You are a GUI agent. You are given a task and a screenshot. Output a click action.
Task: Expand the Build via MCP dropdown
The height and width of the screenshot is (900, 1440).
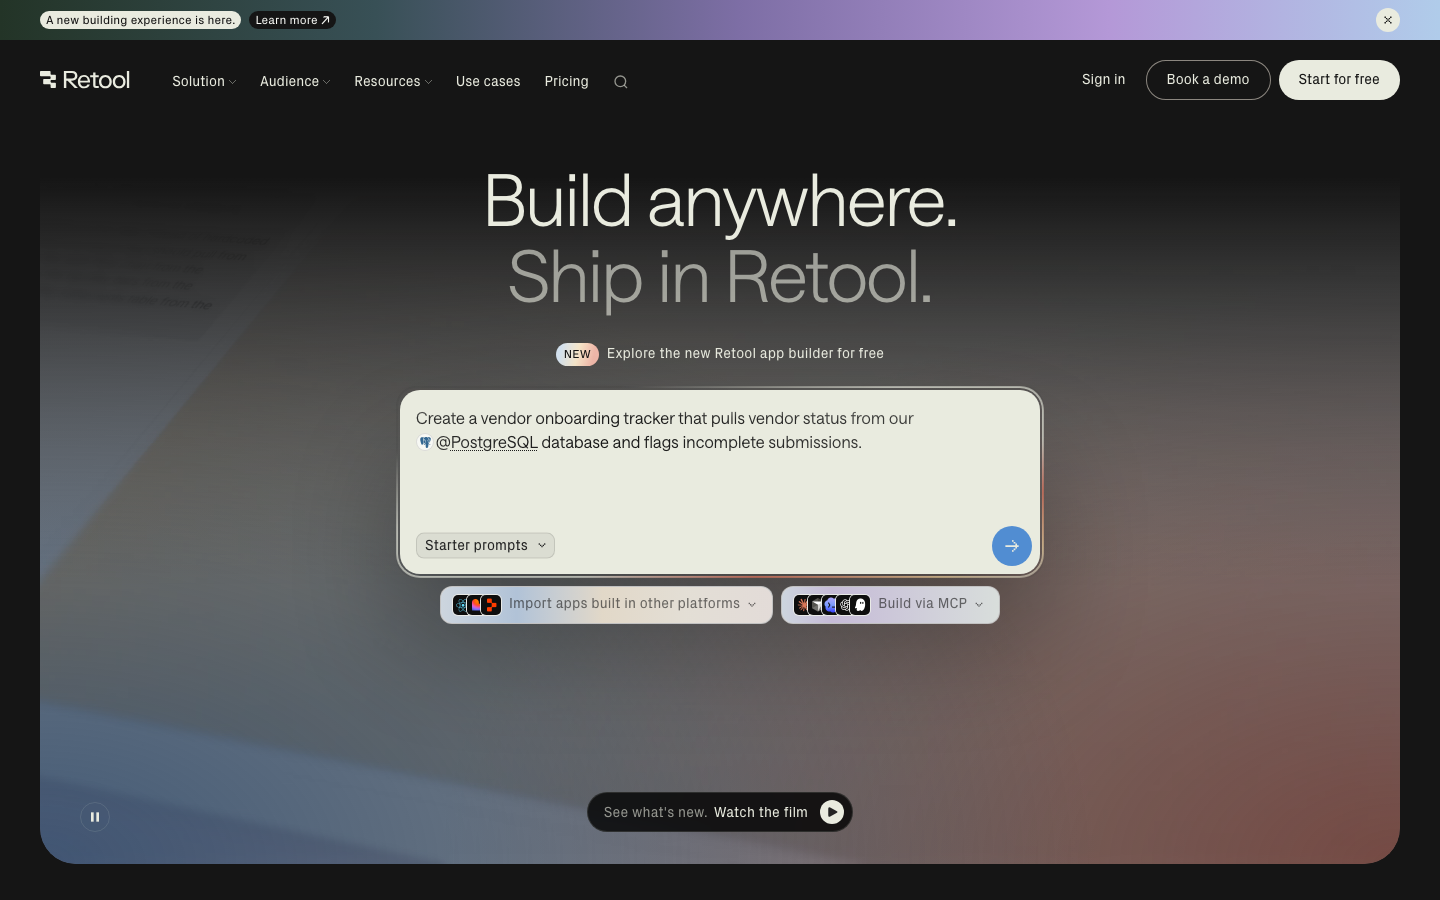pos(890,605)
